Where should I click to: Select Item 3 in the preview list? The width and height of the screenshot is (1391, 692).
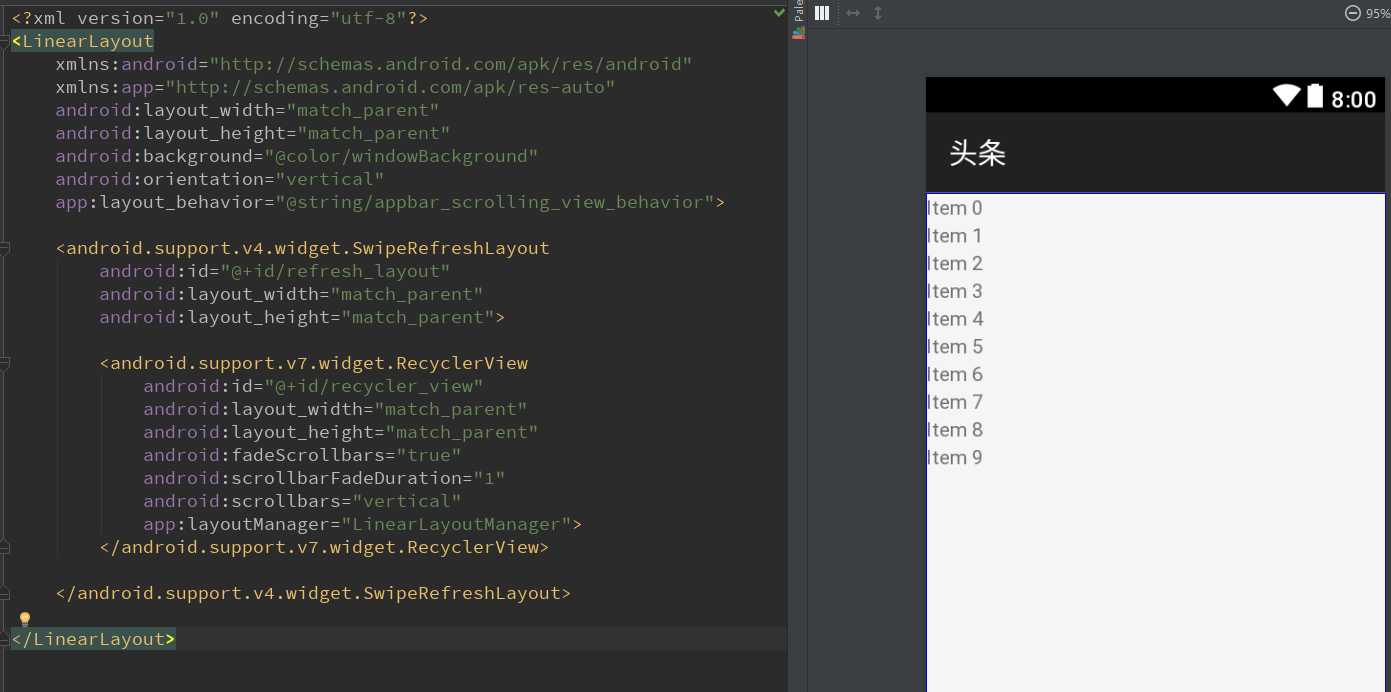[x=955, y=291]
